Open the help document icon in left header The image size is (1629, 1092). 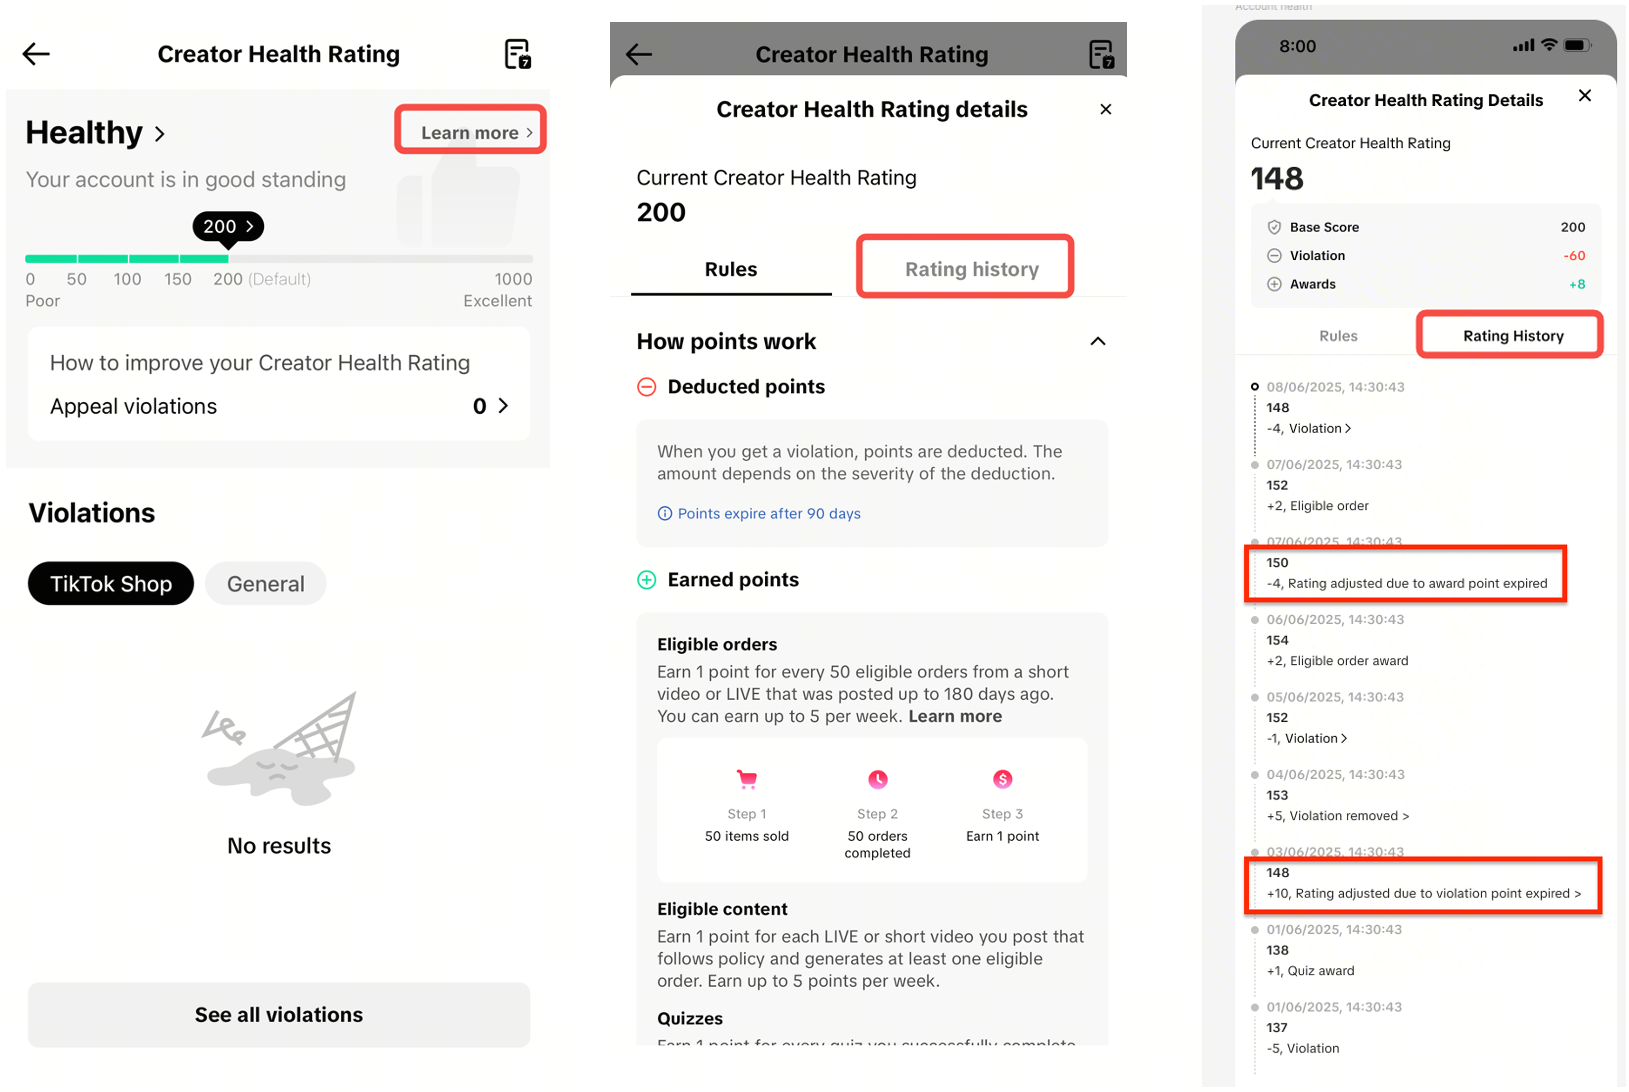pos(517,54)
